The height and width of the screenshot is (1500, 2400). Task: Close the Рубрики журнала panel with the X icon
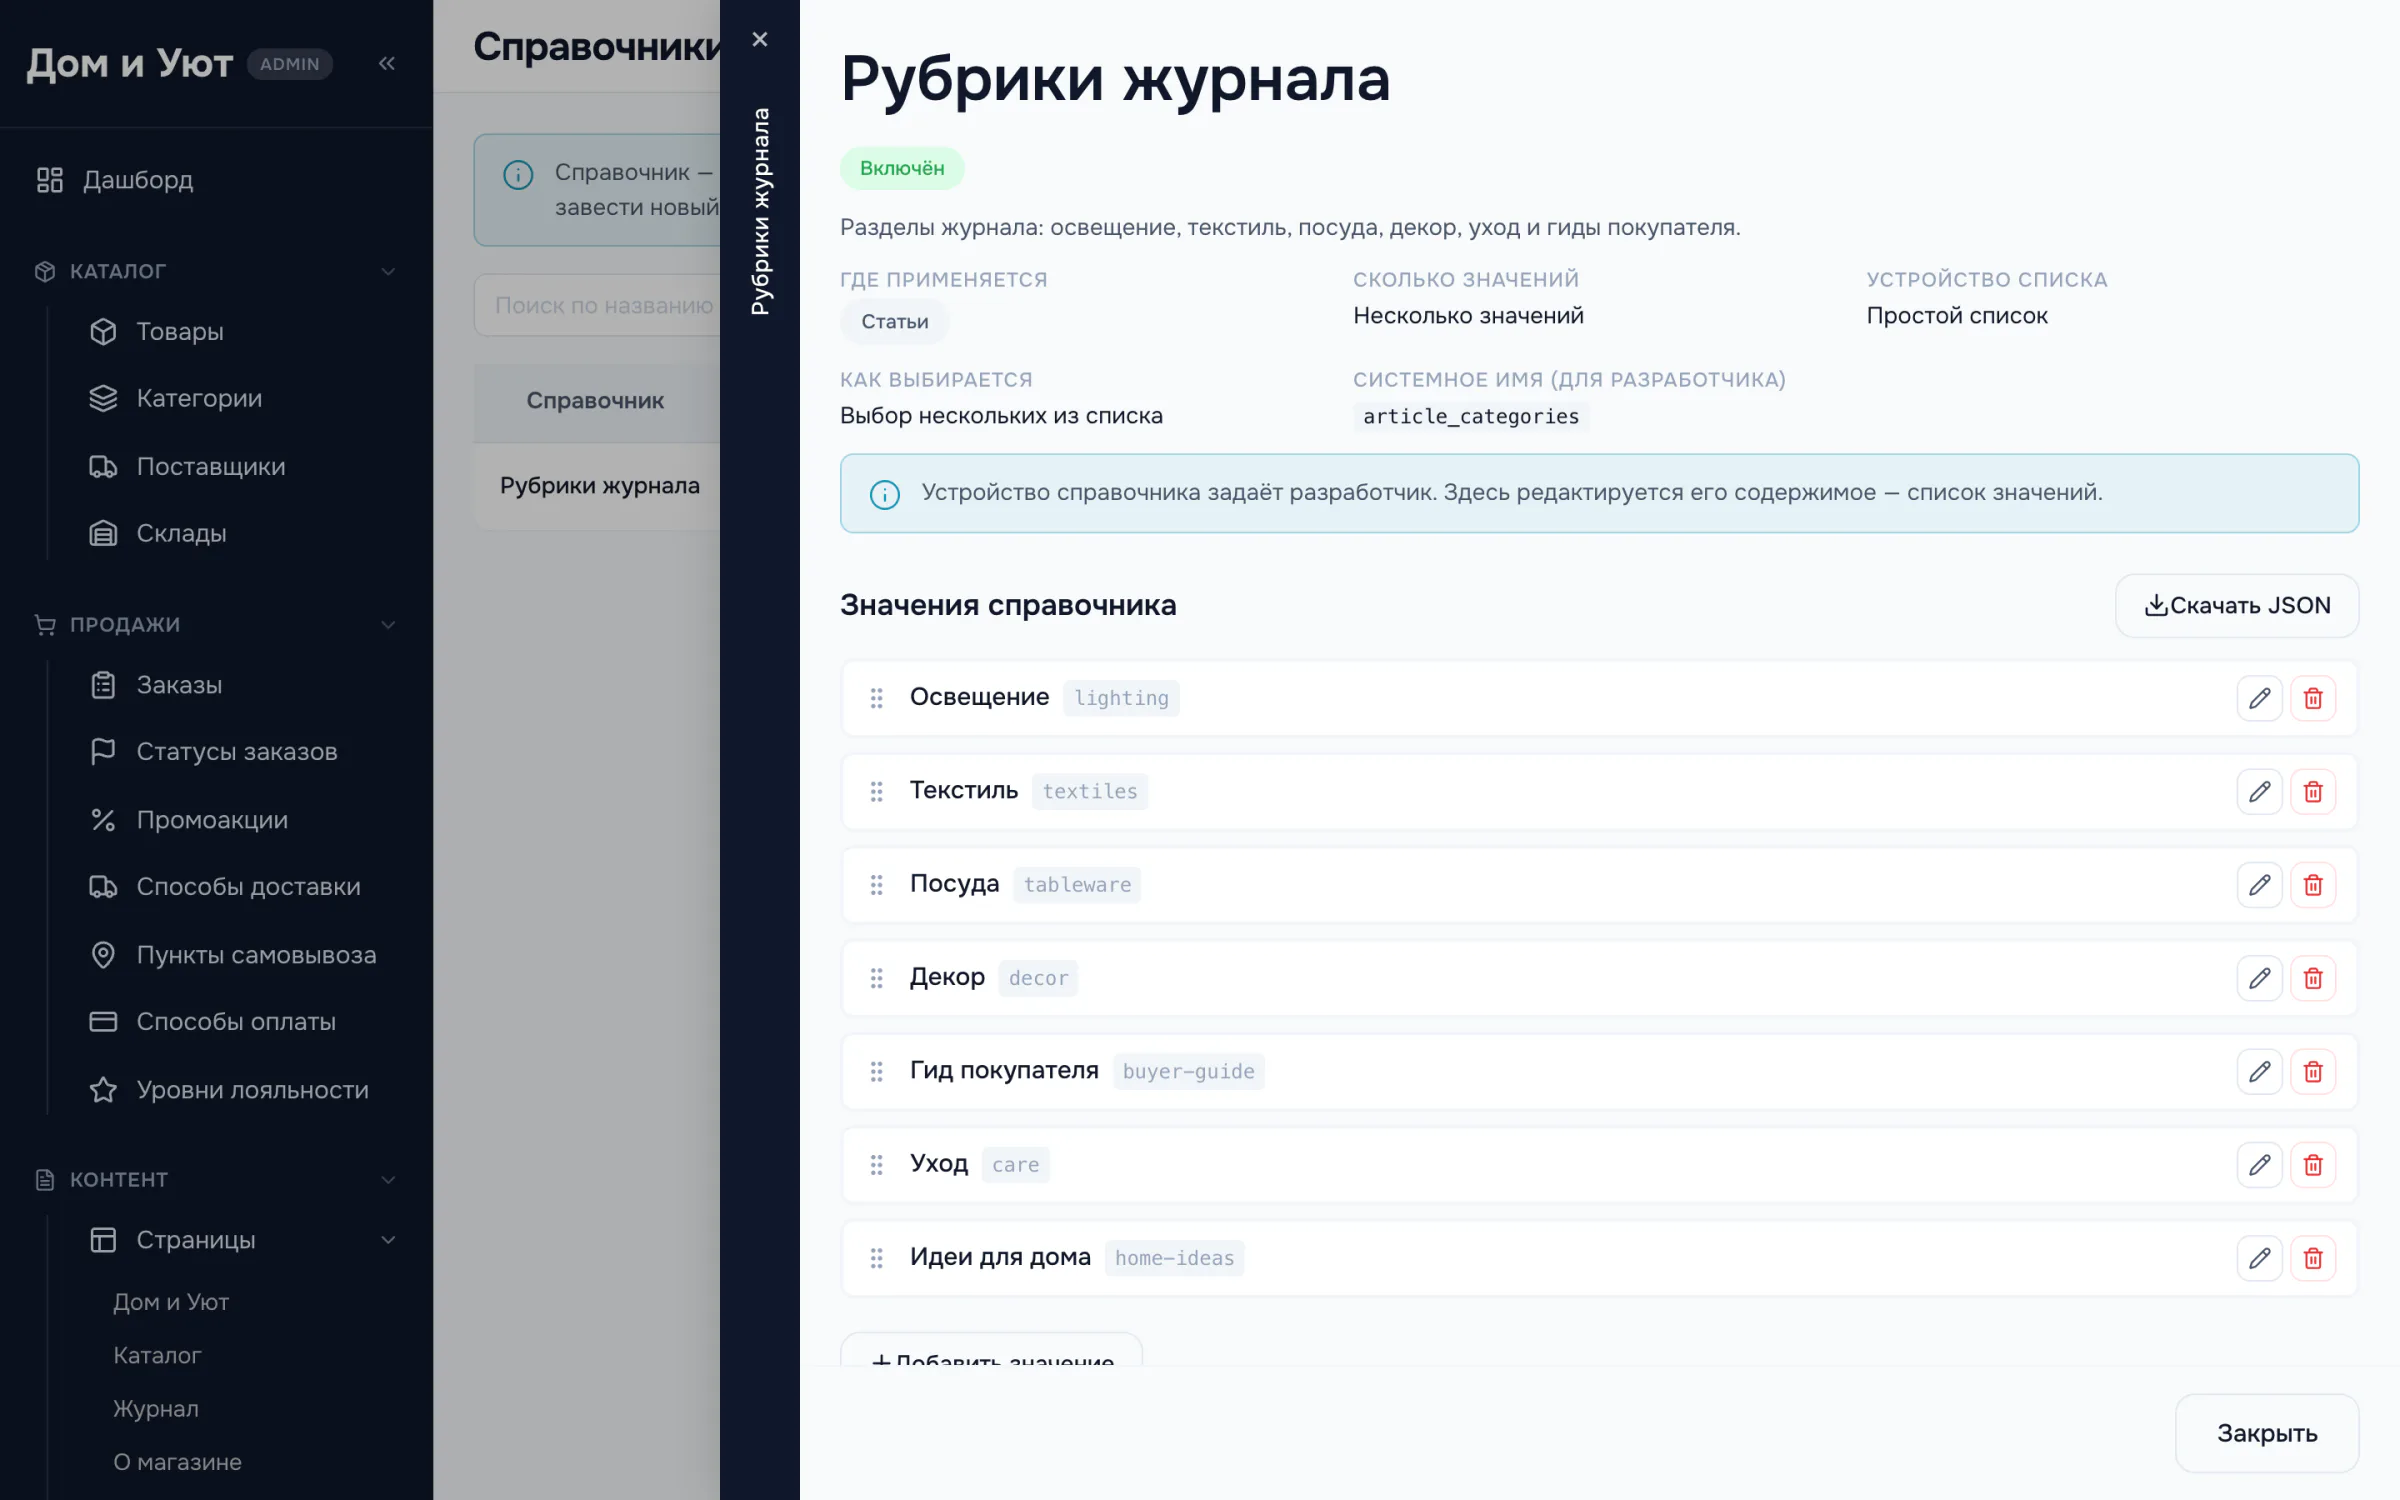point(760,40)
